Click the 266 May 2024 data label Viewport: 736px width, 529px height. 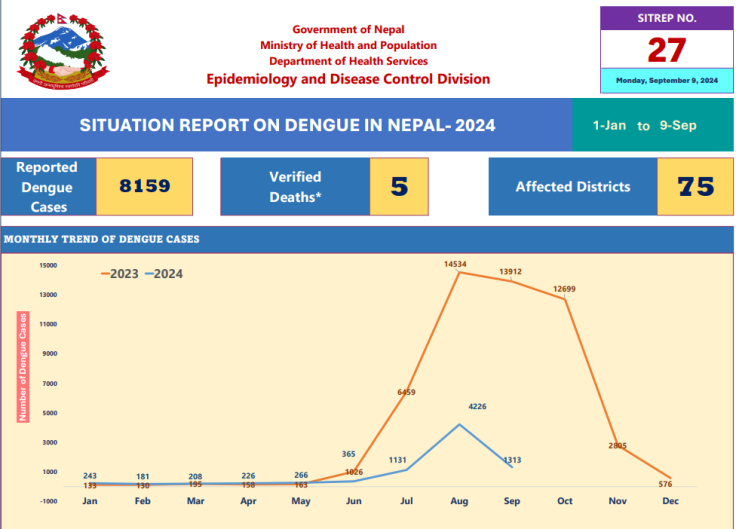coord(301,475)
